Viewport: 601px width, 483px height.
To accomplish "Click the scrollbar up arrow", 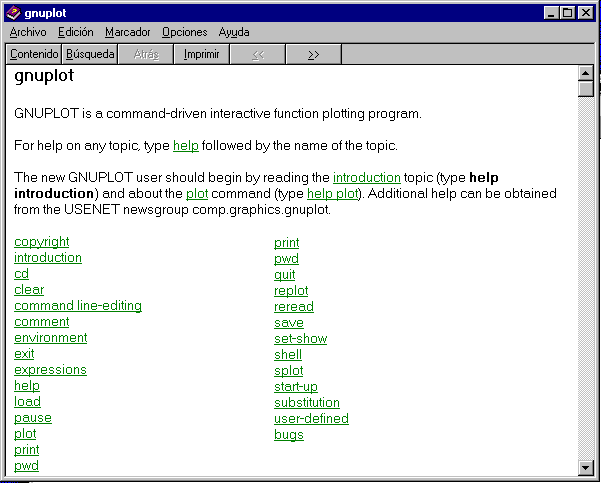I will pos(585,73).
